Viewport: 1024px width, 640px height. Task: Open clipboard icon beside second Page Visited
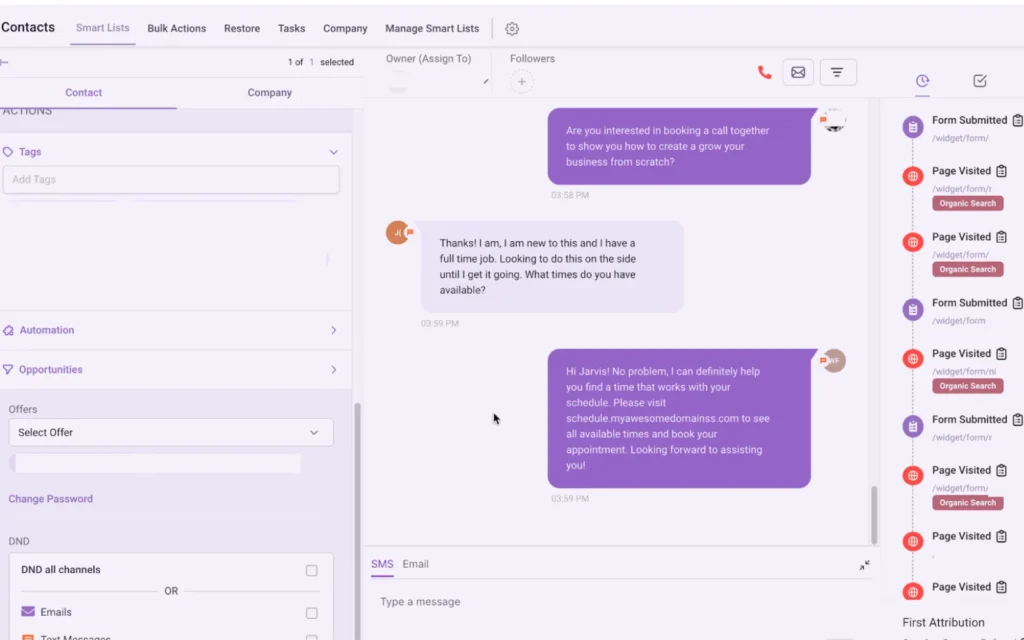pos(1002,237)
